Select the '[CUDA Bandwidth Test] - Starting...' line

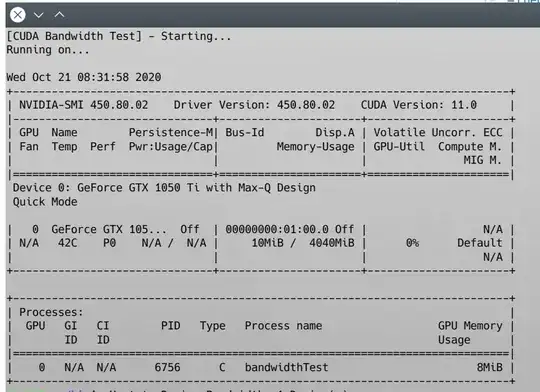tap(119, 36)
